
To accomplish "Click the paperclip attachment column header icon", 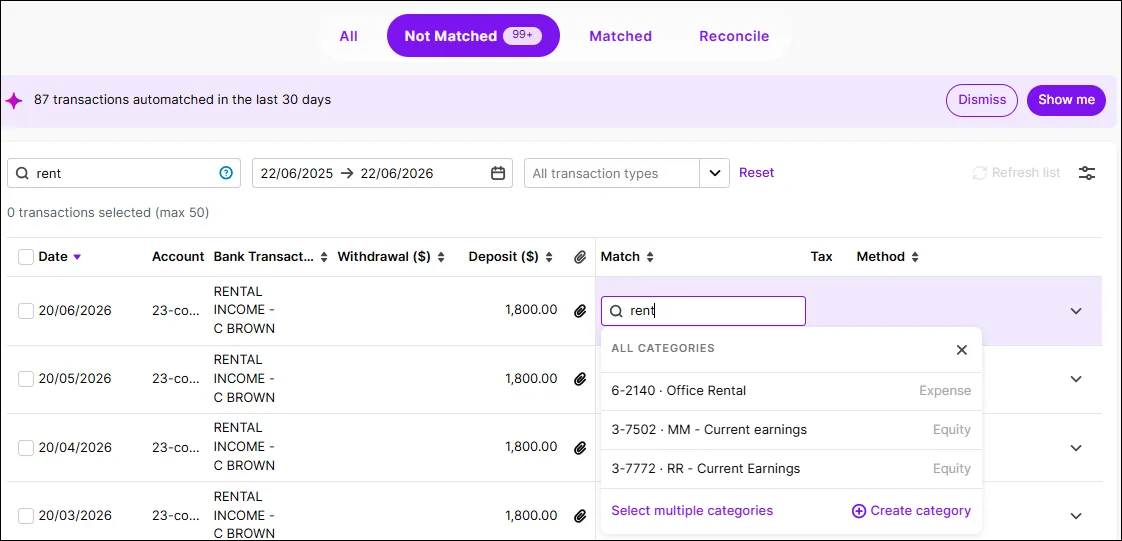I will 580,257.
